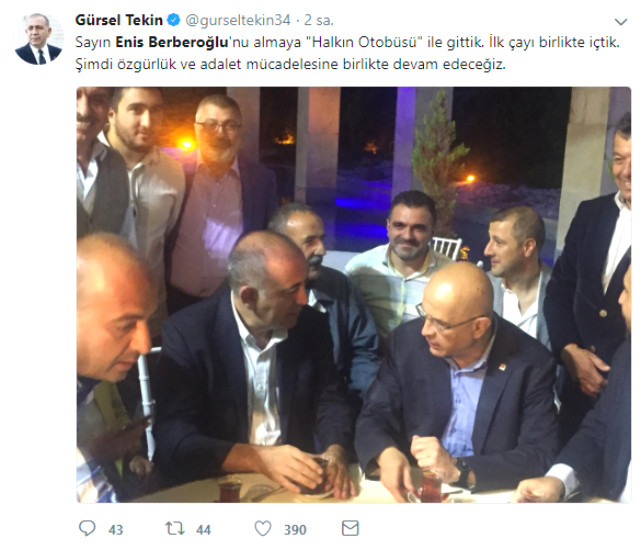The width and height of the screenshot is (640, 549).
Task: View the 43 replies count
Action: click(x=116, y=530)
